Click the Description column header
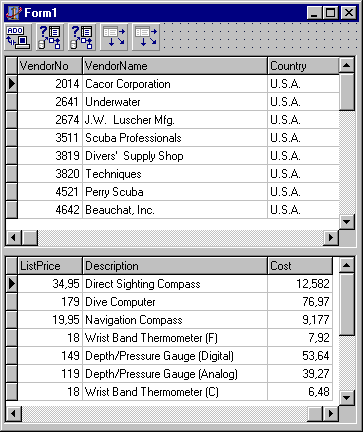This screenshot has width=363, height=432. pyautogui.click(x=175, y=266)
